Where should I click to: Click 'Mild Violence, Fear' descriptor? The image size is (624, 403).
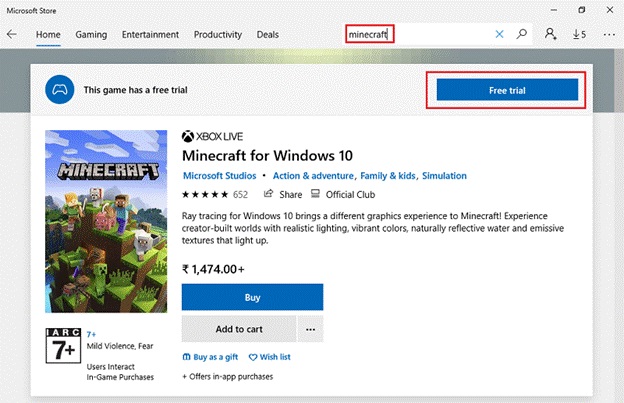[x=120, y=346]
